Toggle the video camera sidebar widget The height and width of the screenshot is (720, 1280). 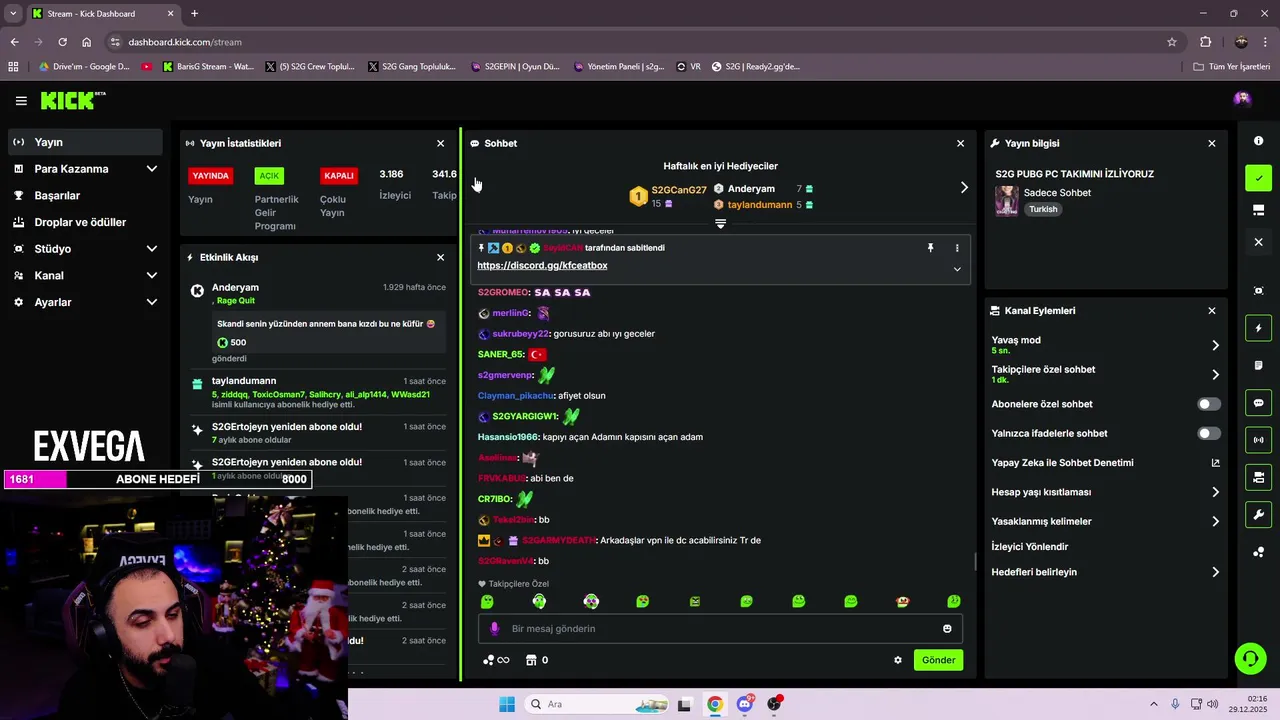tap(1258, 477)
